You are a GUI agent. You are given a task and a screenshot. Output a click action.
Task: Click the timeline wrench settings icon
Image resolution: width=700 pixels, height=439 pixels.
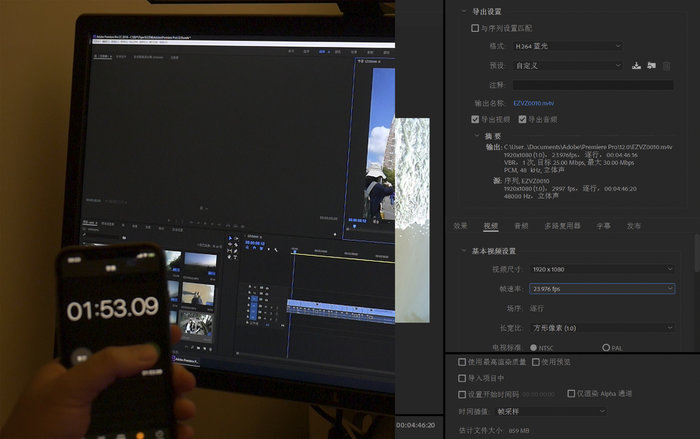point(276,250)
